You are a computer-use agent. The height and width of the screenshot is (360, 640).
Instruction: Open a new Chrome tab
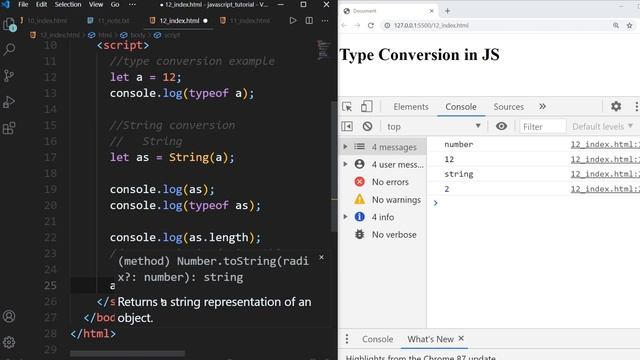[x=447, y=11]
